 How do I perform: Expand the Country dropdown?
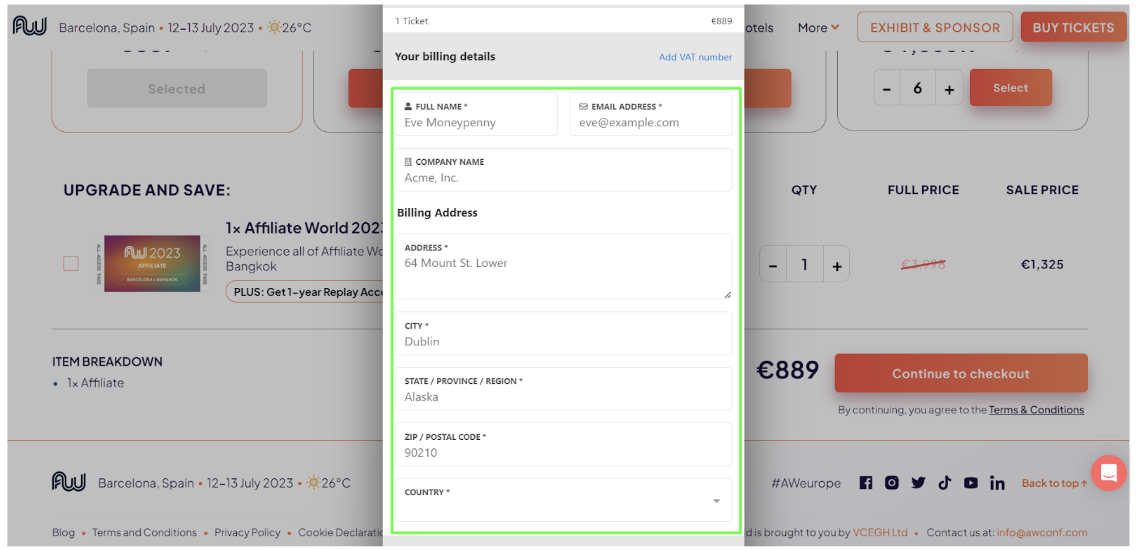click(561, 501)
